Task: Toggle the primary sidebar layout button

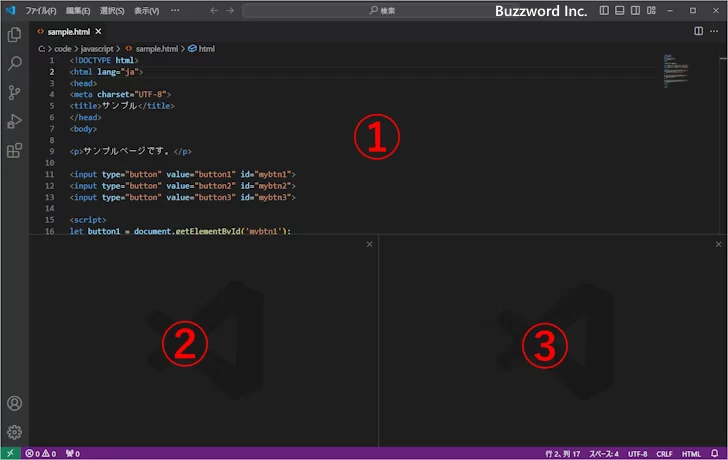Action: [x=604, y=10]
